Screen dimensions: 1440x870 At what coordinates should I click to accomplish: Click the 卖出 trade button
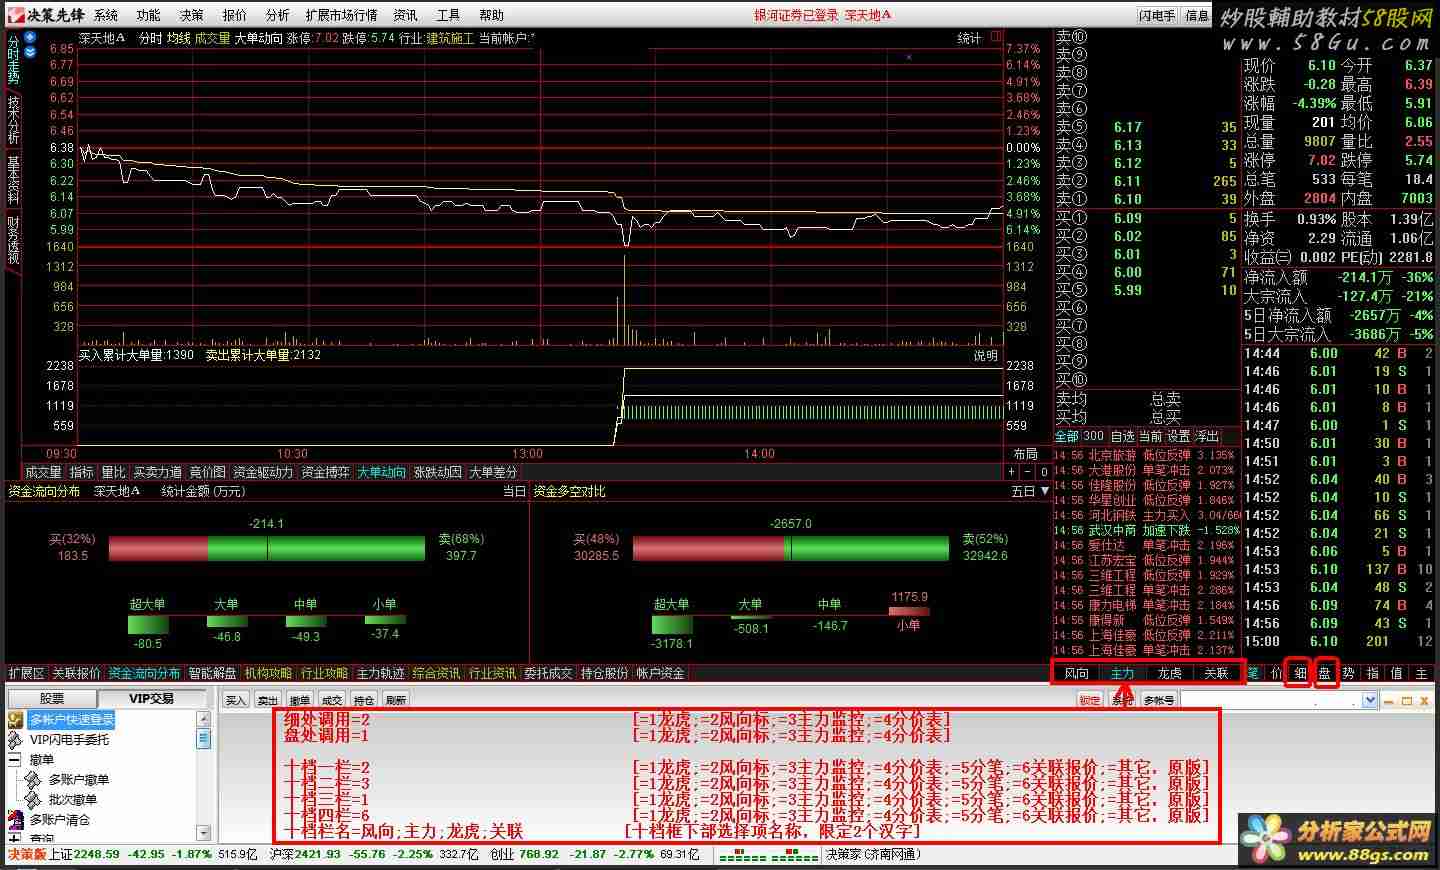pos(268,700)
